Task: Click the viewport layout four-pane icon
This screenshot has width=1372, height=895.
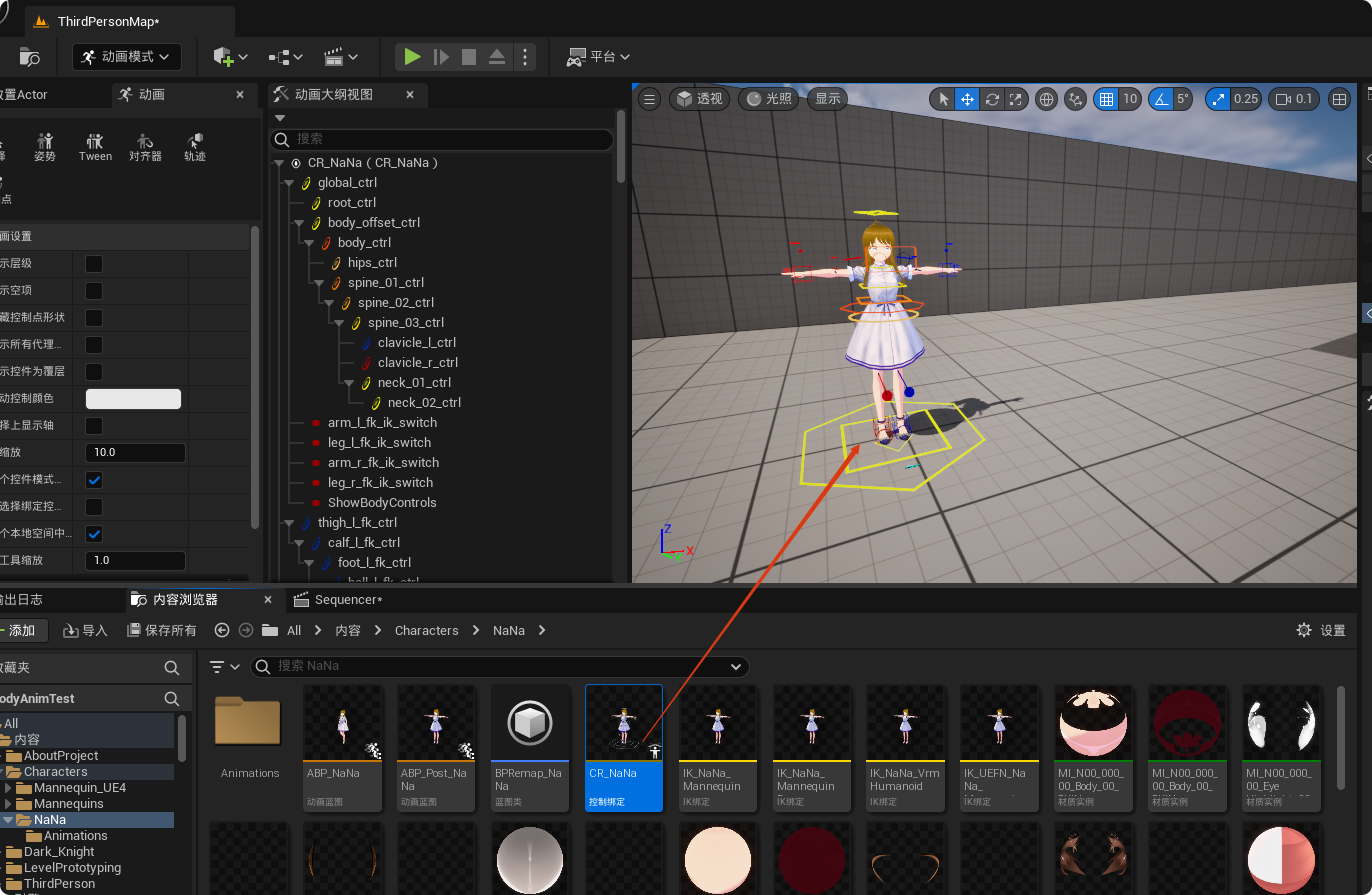Action: coord(1340,99)
